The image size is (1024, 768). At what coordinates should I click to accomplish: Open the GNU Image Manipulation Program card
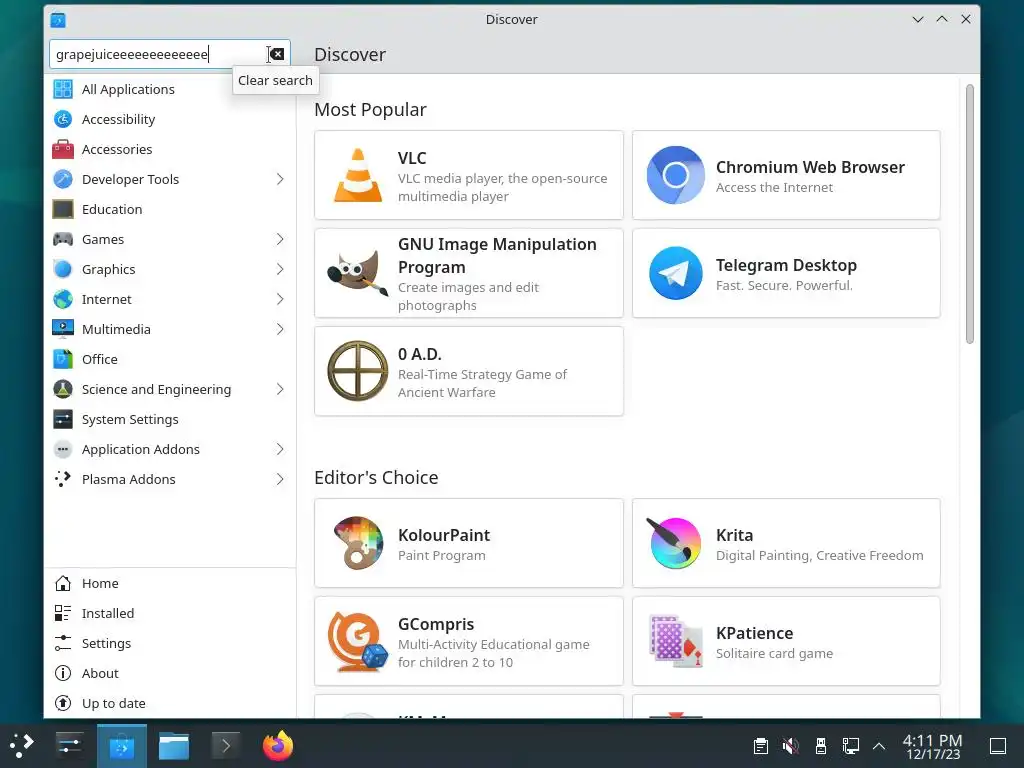[x=469, y=273]
